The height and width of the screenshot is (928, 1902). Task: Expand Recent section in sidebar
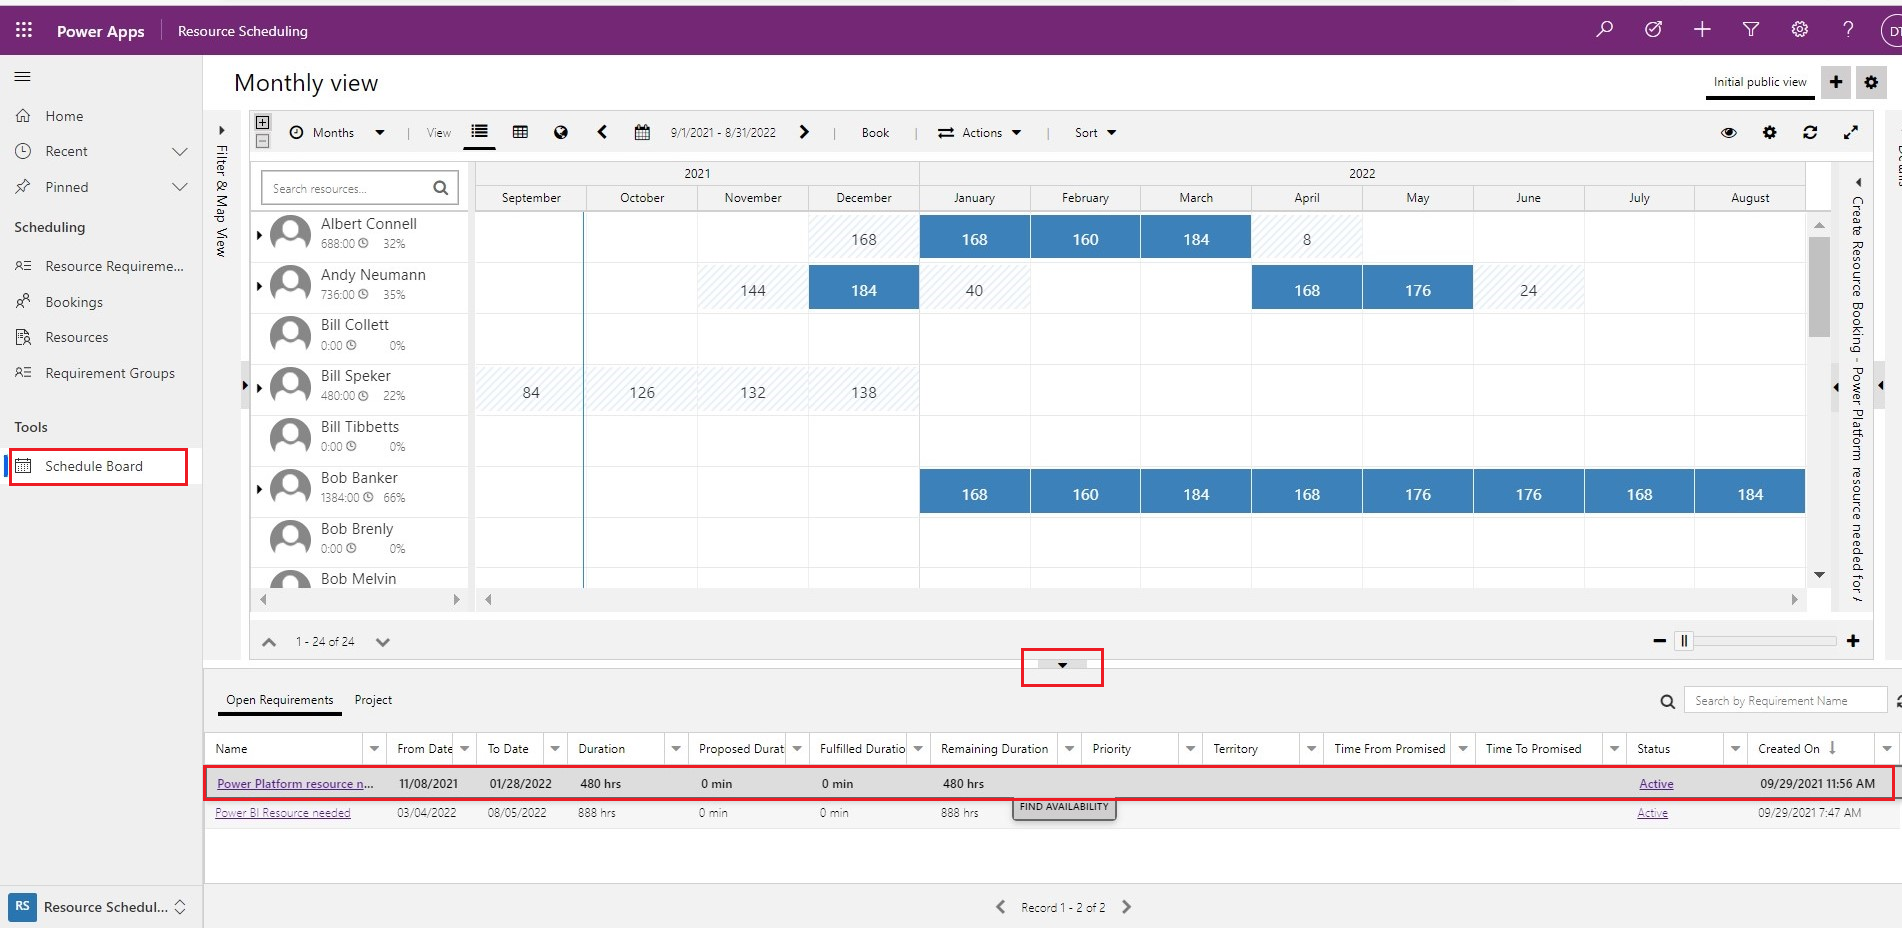[180, 151]
